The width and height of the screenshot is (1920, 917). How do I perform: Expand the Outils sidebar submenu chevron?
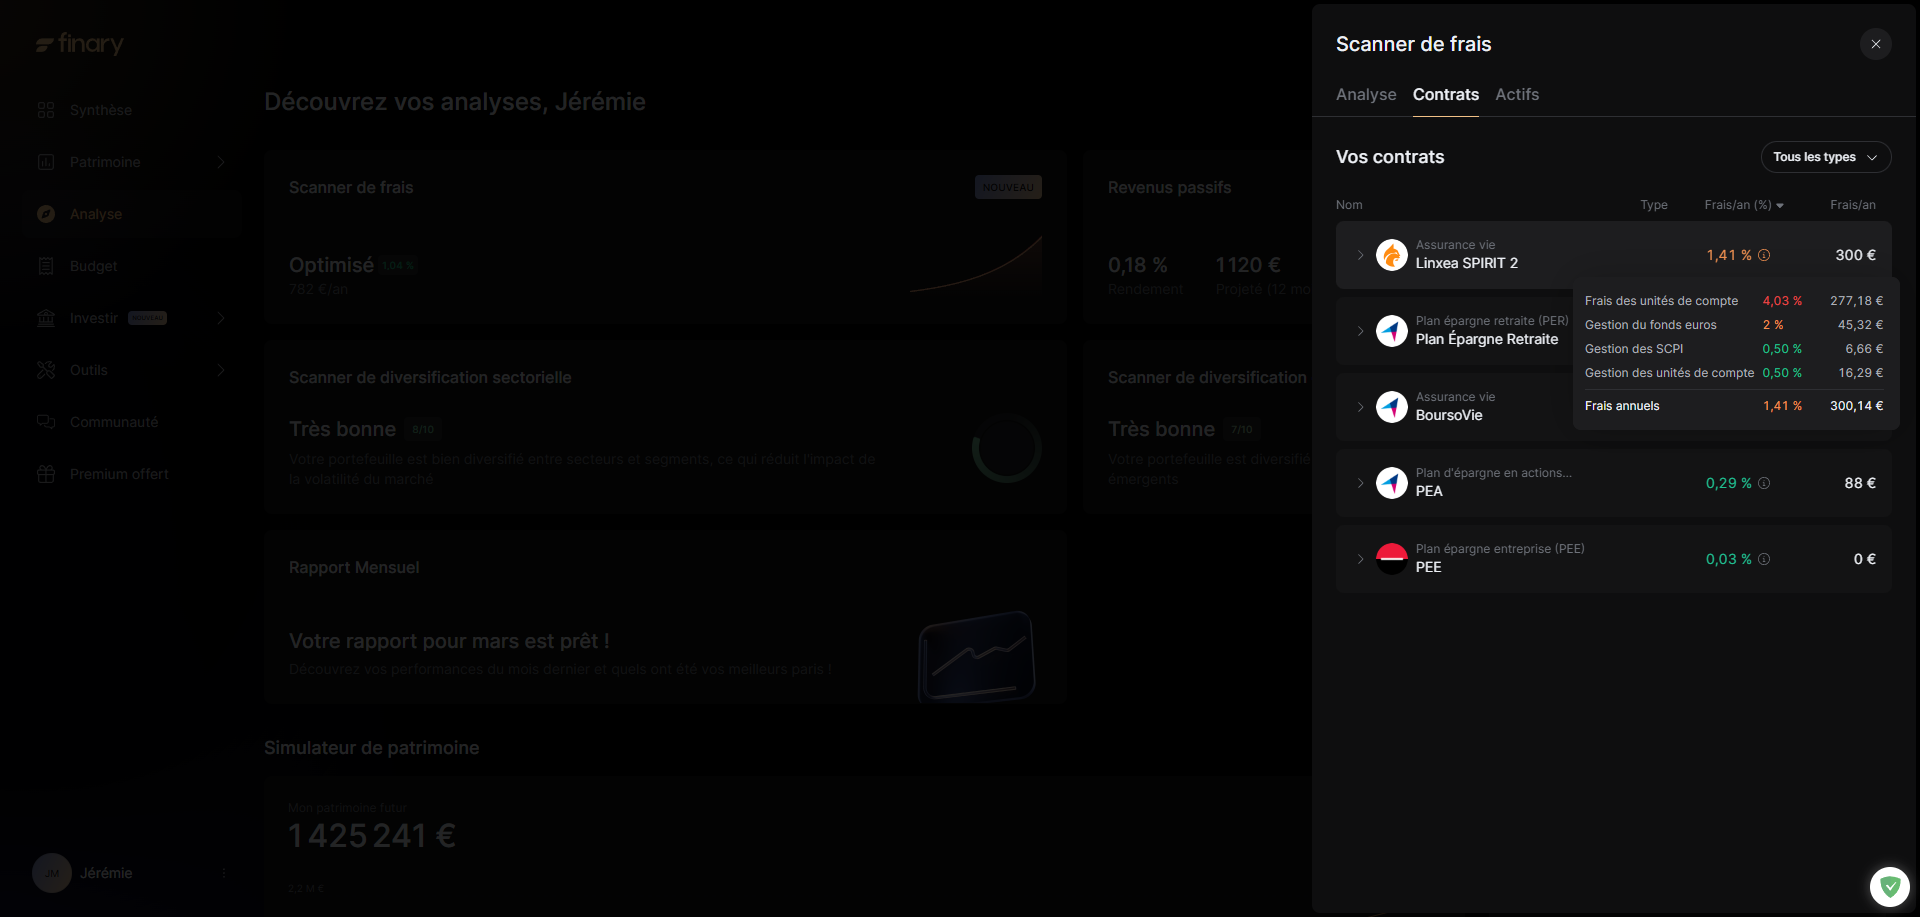tap(221, 370)
